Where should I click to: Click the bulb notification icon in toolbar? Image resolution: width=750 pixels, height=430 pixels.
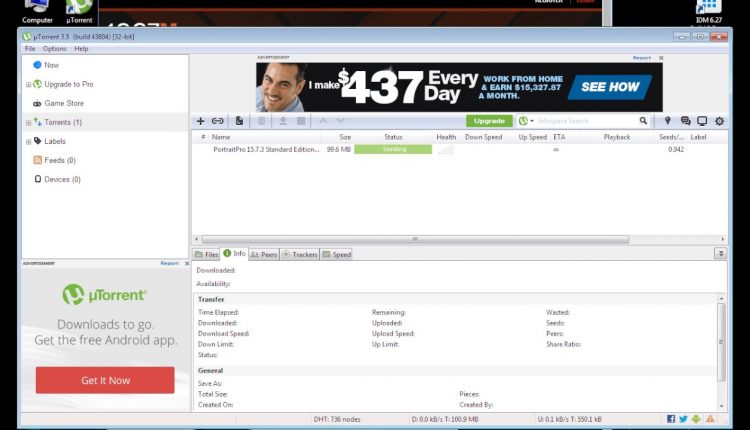click(668, 121)
